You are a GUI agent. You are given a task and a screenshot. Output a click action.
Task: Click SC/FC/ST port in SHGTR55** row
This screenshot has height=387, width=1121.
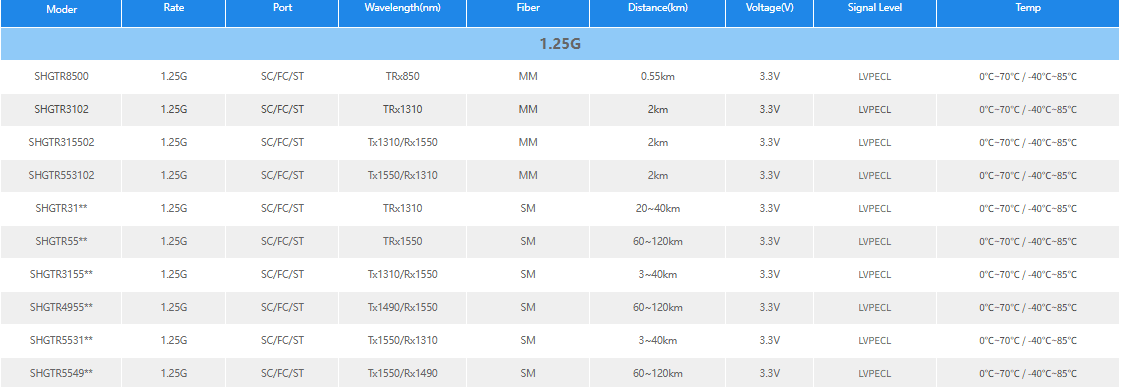coord(282,241)
